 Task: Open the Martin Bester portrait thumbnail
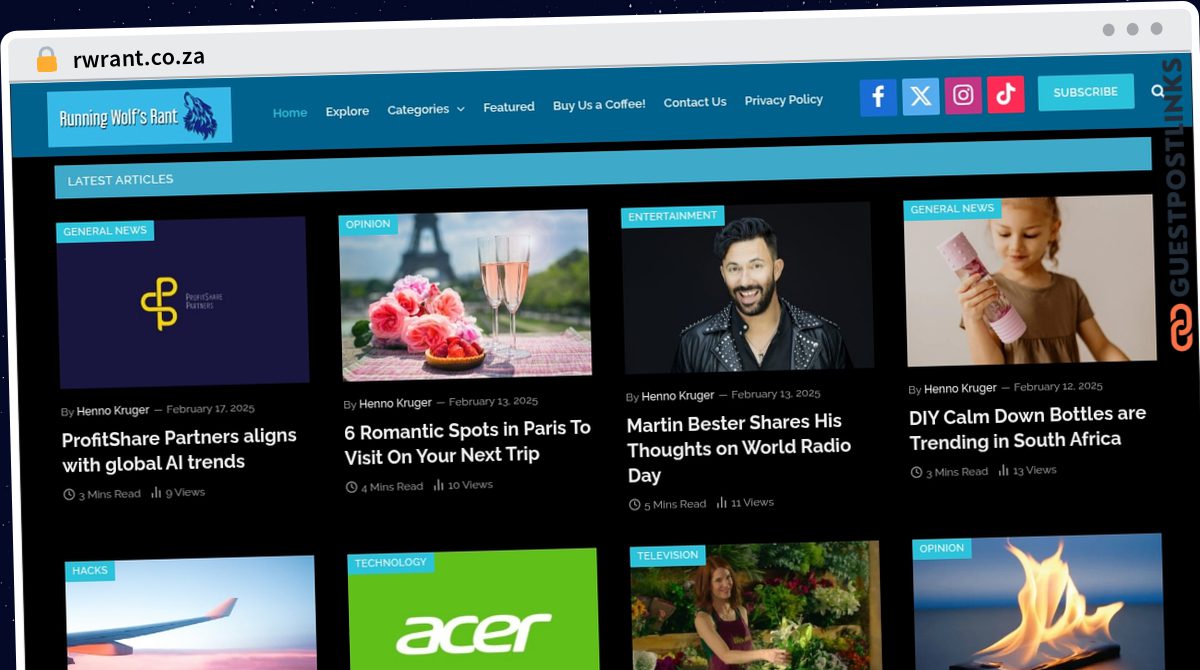[748, 288]
